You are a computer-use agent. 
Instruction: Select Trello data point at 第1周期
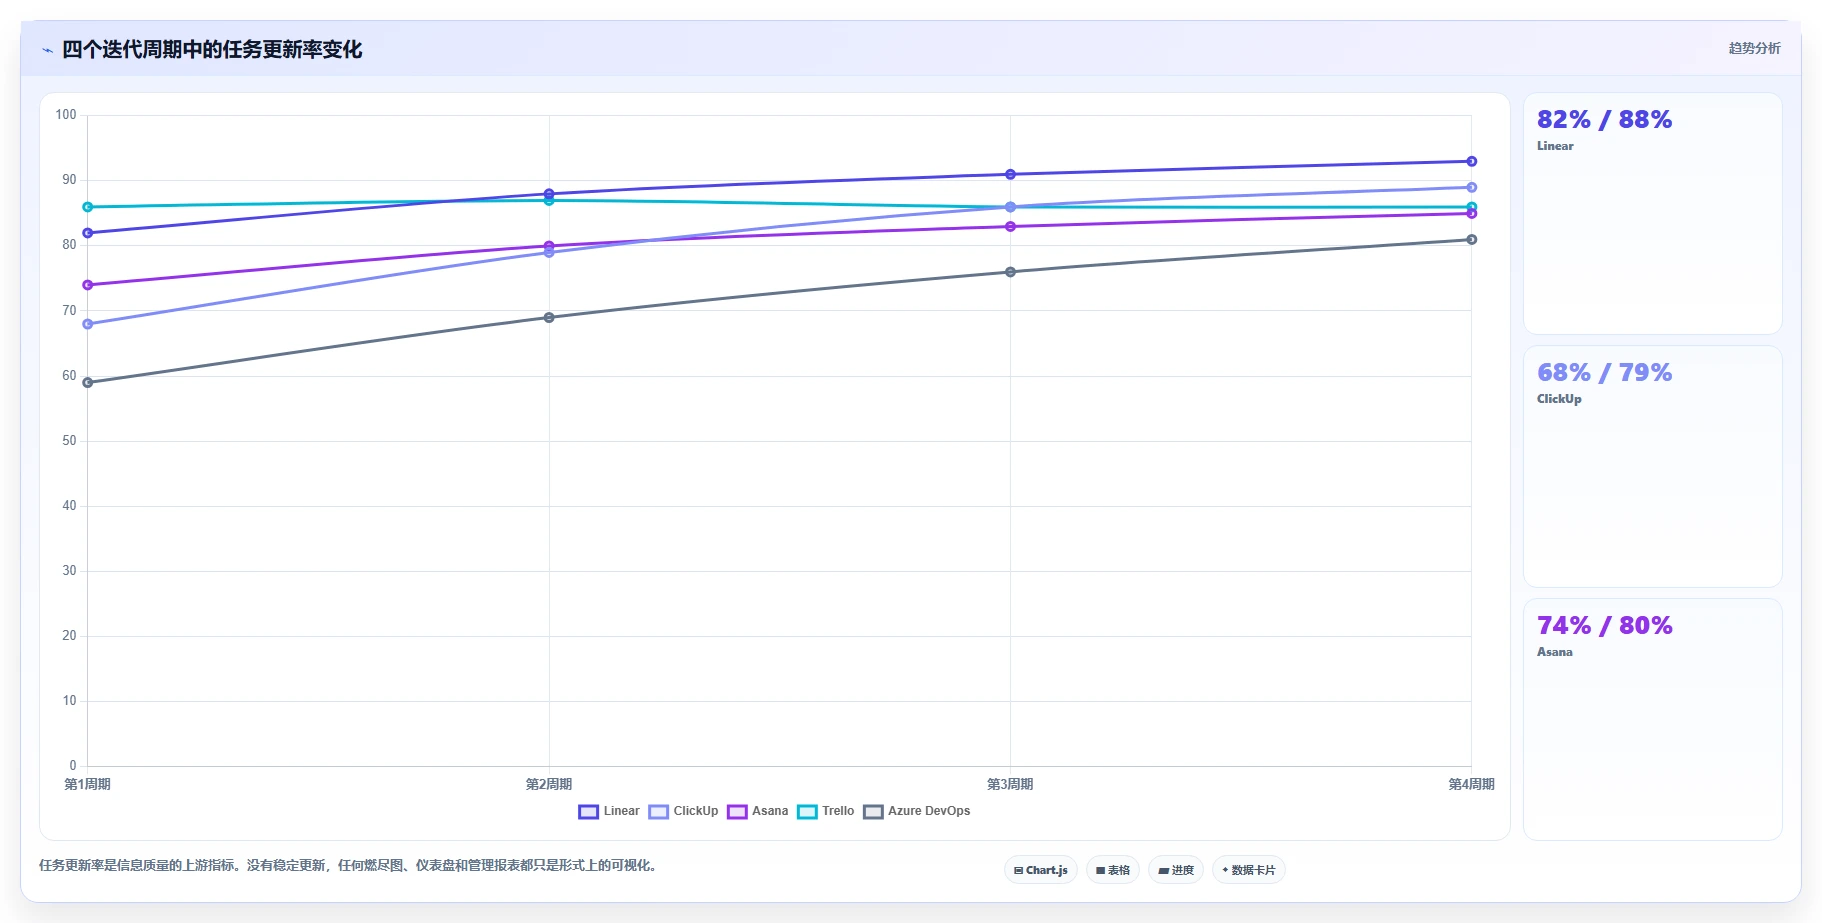click(x=88, y=207)
